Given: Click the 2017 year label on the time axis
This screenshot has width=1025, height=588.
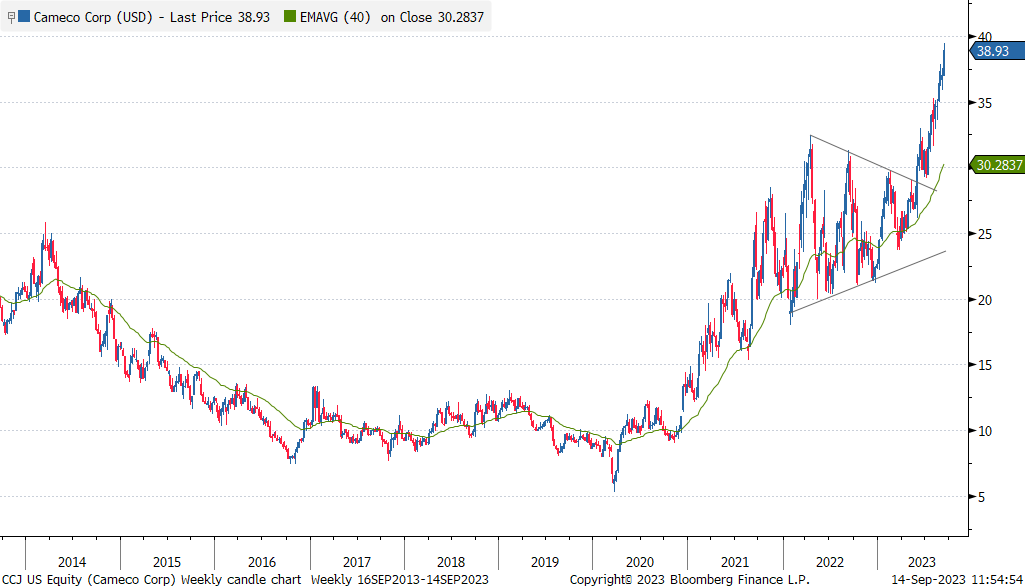Looking at the screenshot, I should coord(356,562).
